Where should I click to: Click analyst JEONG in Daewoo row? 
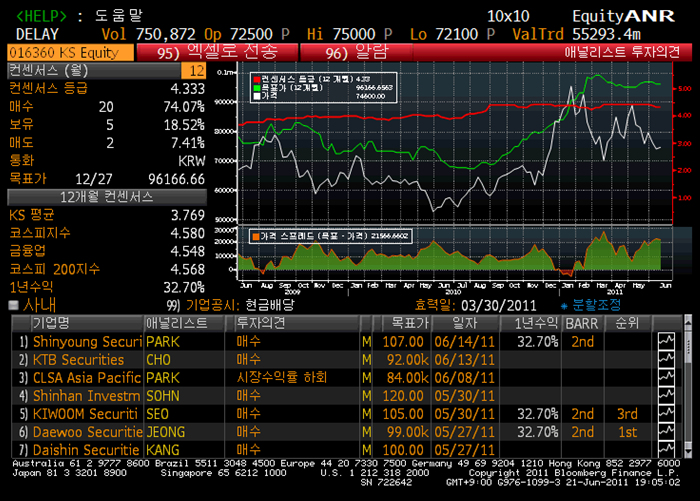click(x=166, y=432)
